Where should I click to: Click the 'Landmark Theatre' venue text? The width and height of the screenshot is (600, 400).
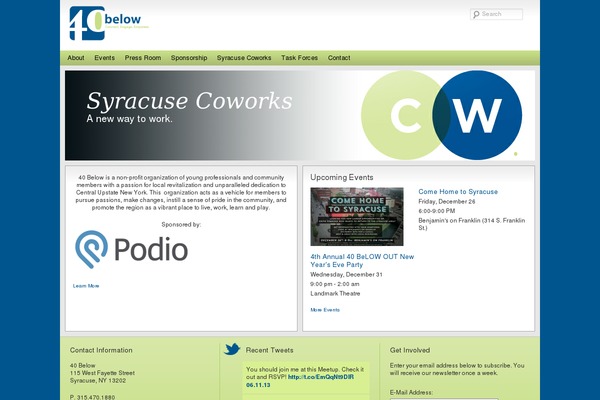(335, 294)
